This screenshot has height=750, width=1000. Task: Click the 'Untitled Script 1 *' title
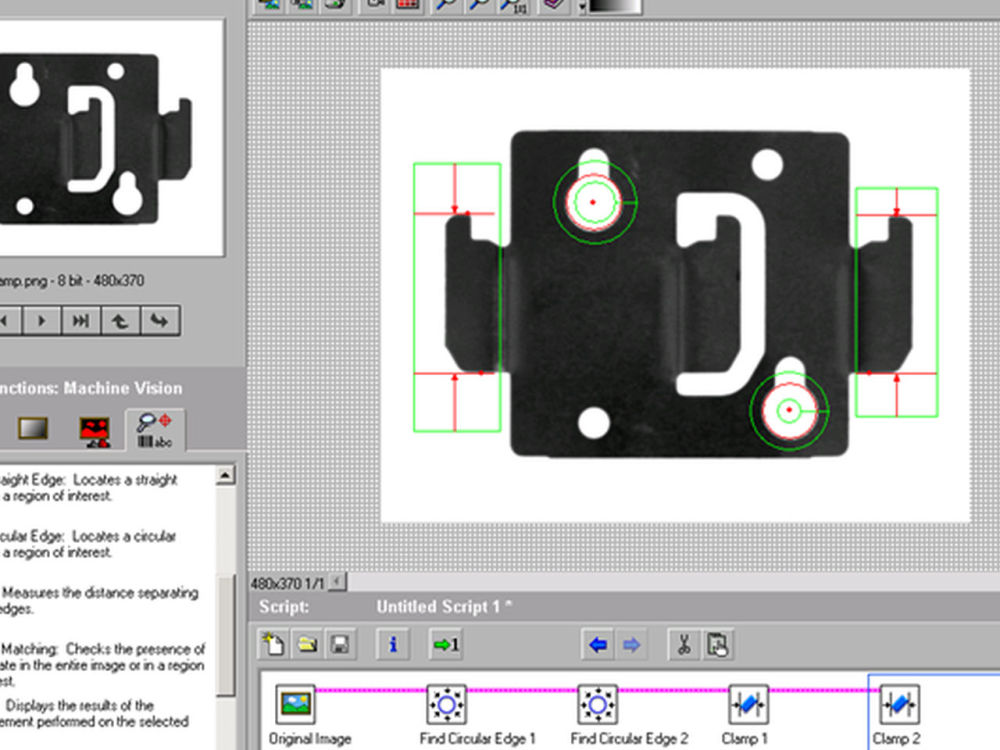pos(444,607)
